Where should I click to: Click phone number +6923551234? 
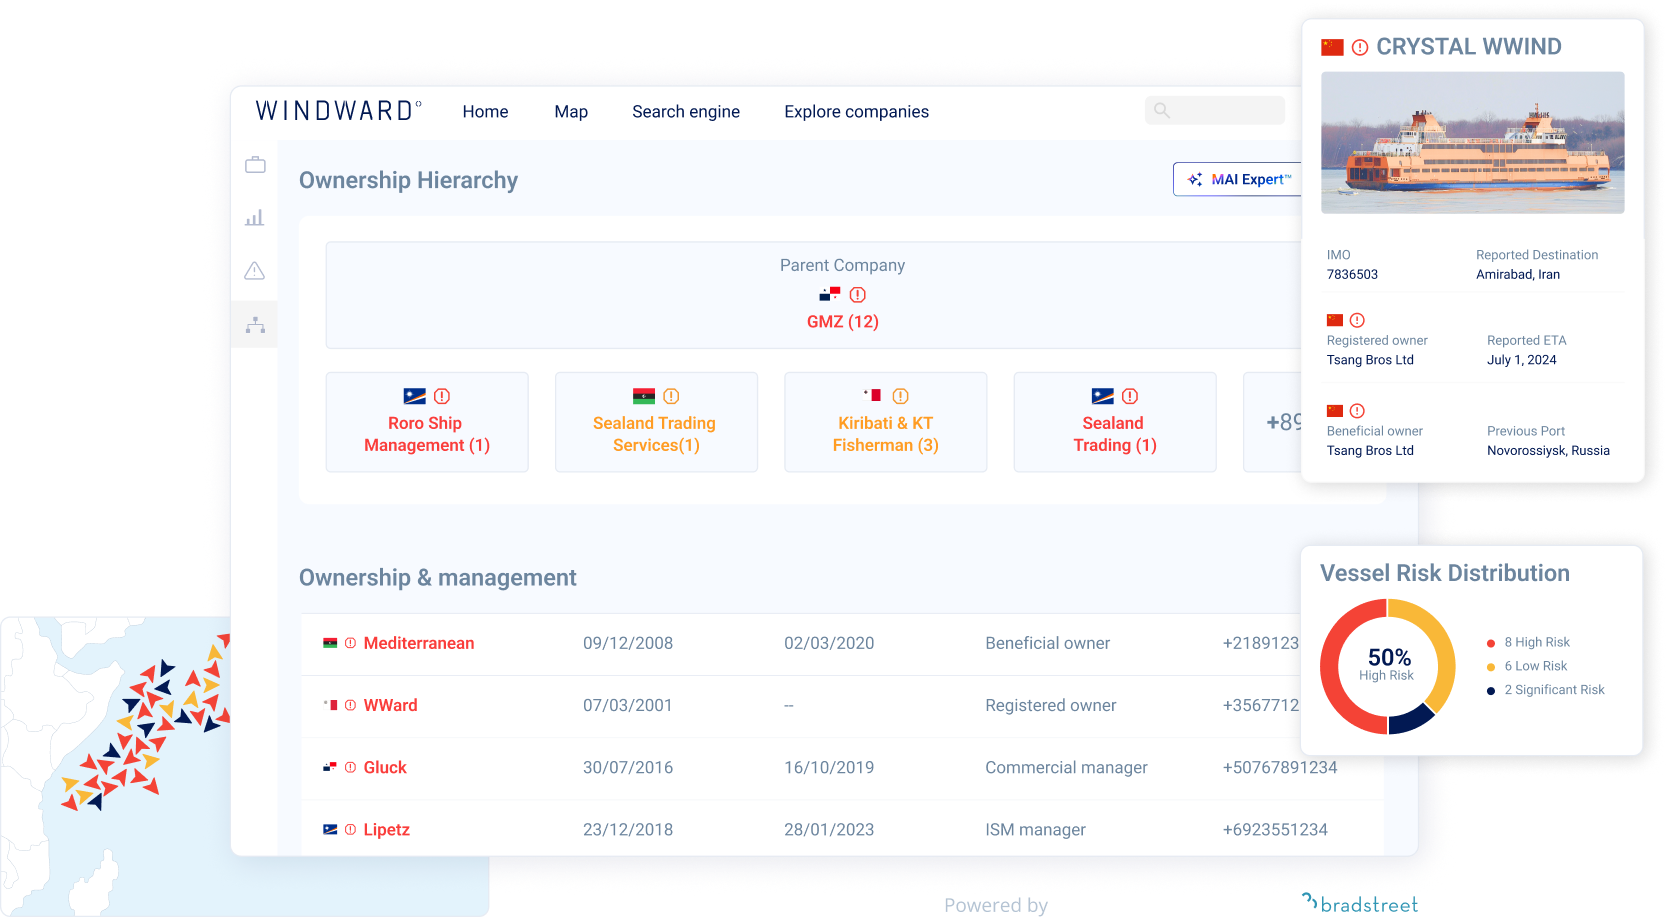pos(1275,829)
